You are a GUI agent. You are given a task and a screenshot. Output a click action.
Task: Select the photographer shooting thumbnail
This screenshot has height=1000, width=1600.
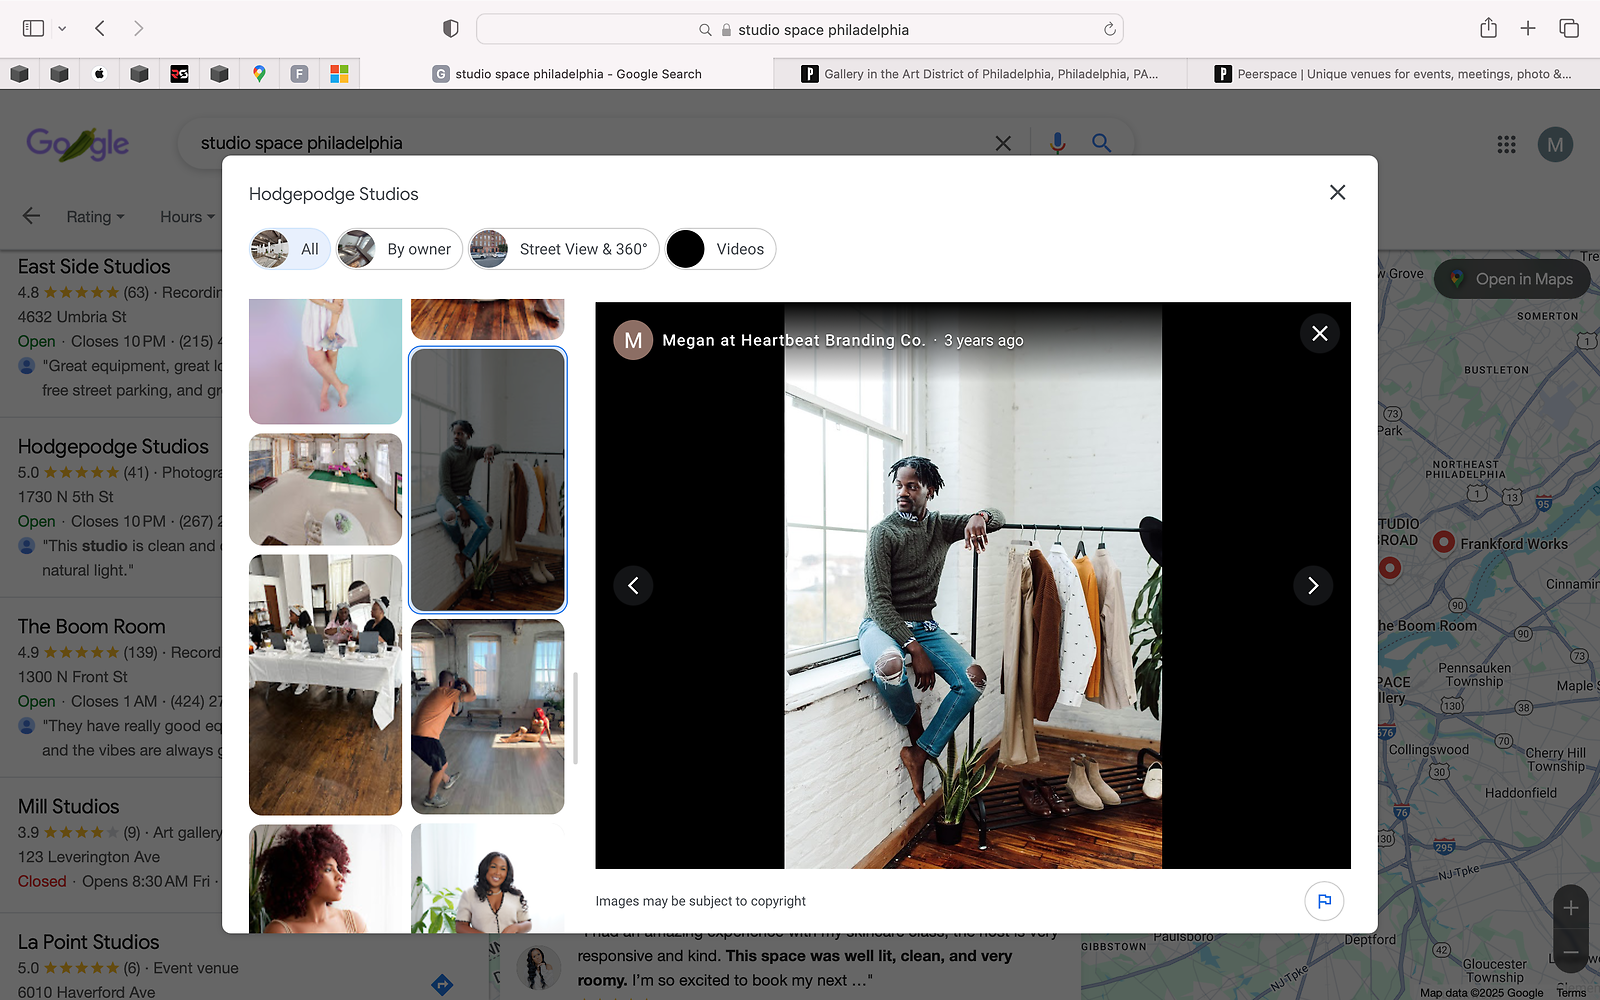click(487, 716)
